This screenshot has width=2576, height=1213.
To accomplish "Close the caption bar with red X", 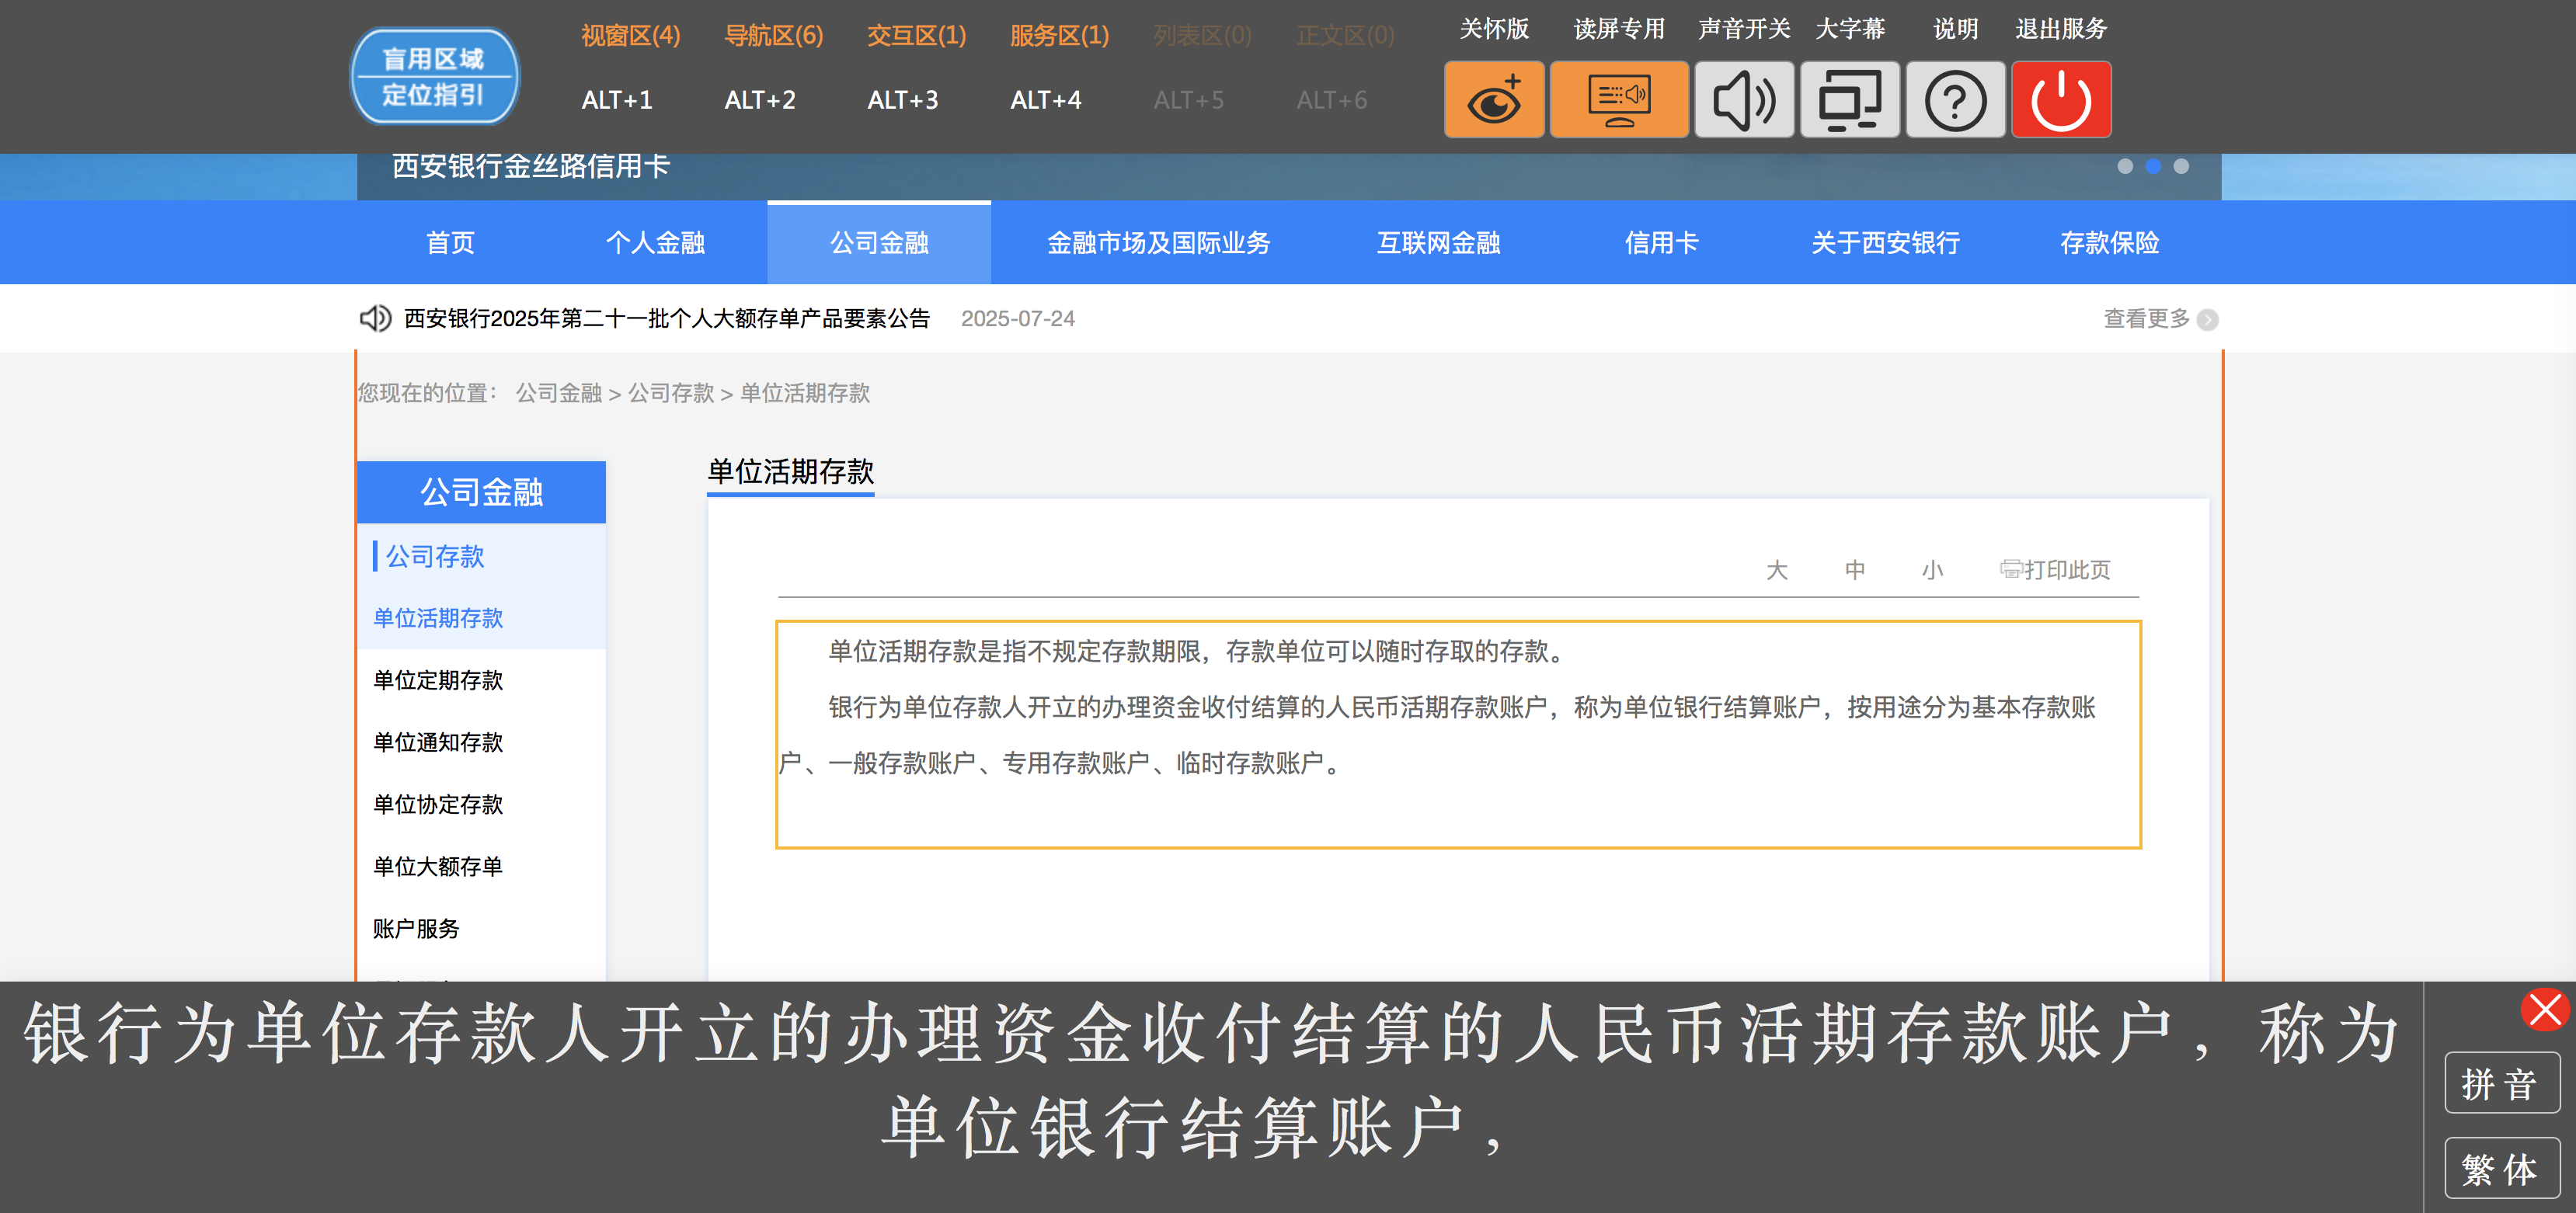I will click(x=2544, y=1009).
